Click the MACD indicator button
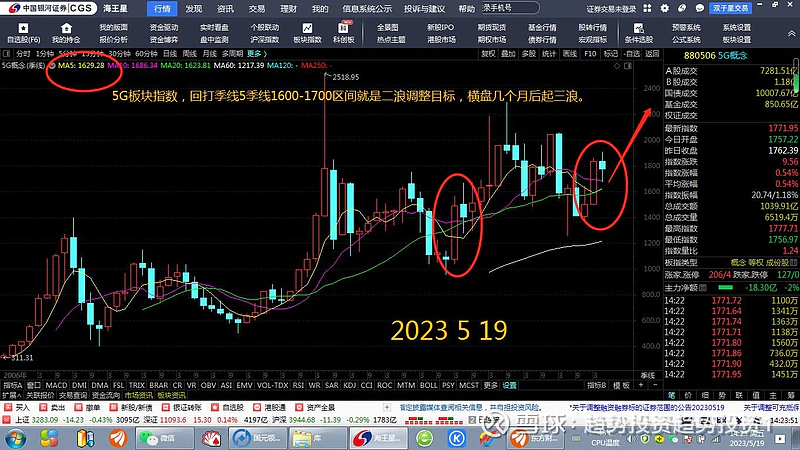The height and width of the screenshot is (450, 800). coord(56,385)
